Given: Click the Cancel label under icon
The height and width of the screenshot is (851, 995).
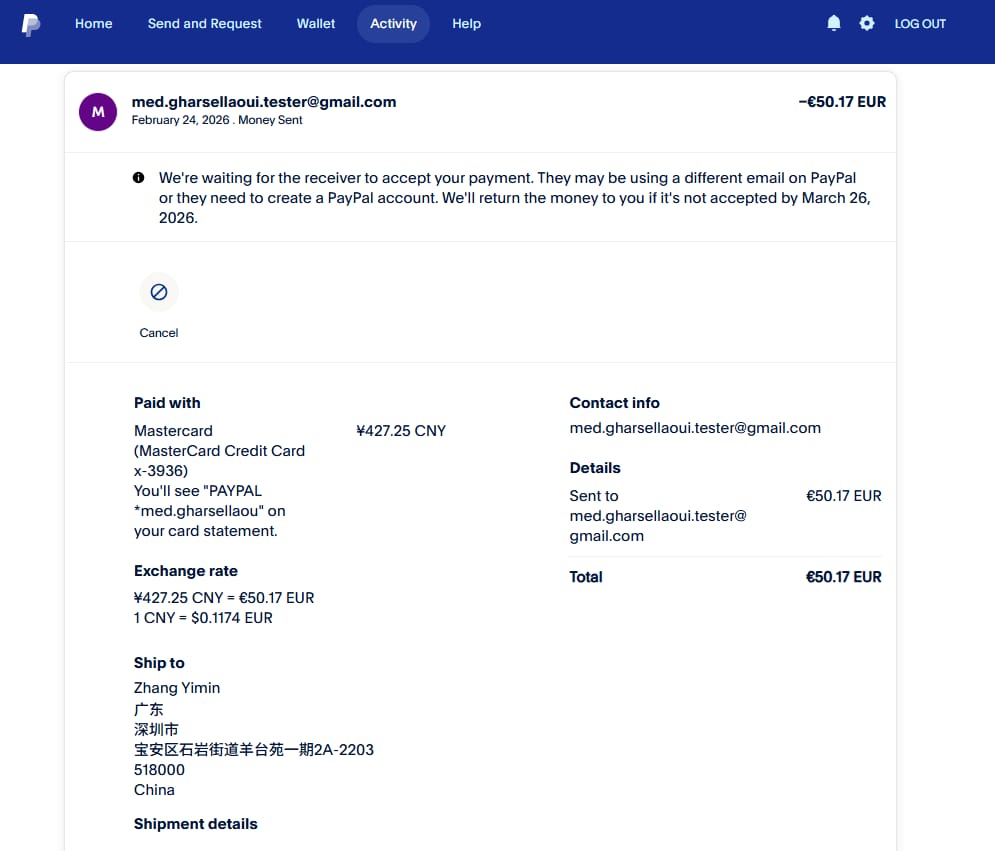Looking at the screenshot, I should tap(159, 333).
